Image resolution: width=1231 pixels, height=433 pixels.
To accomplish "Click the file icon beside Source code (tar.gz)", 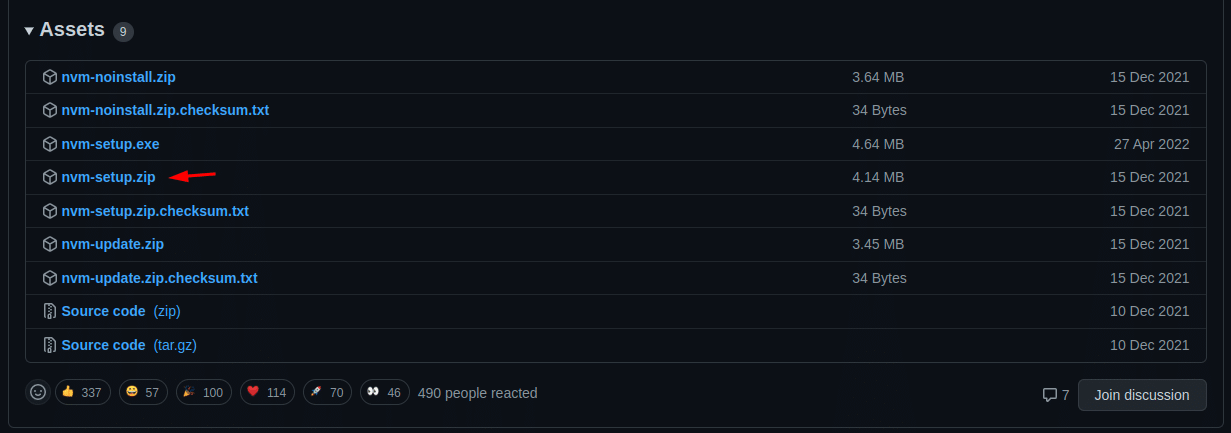I will 50,345.
